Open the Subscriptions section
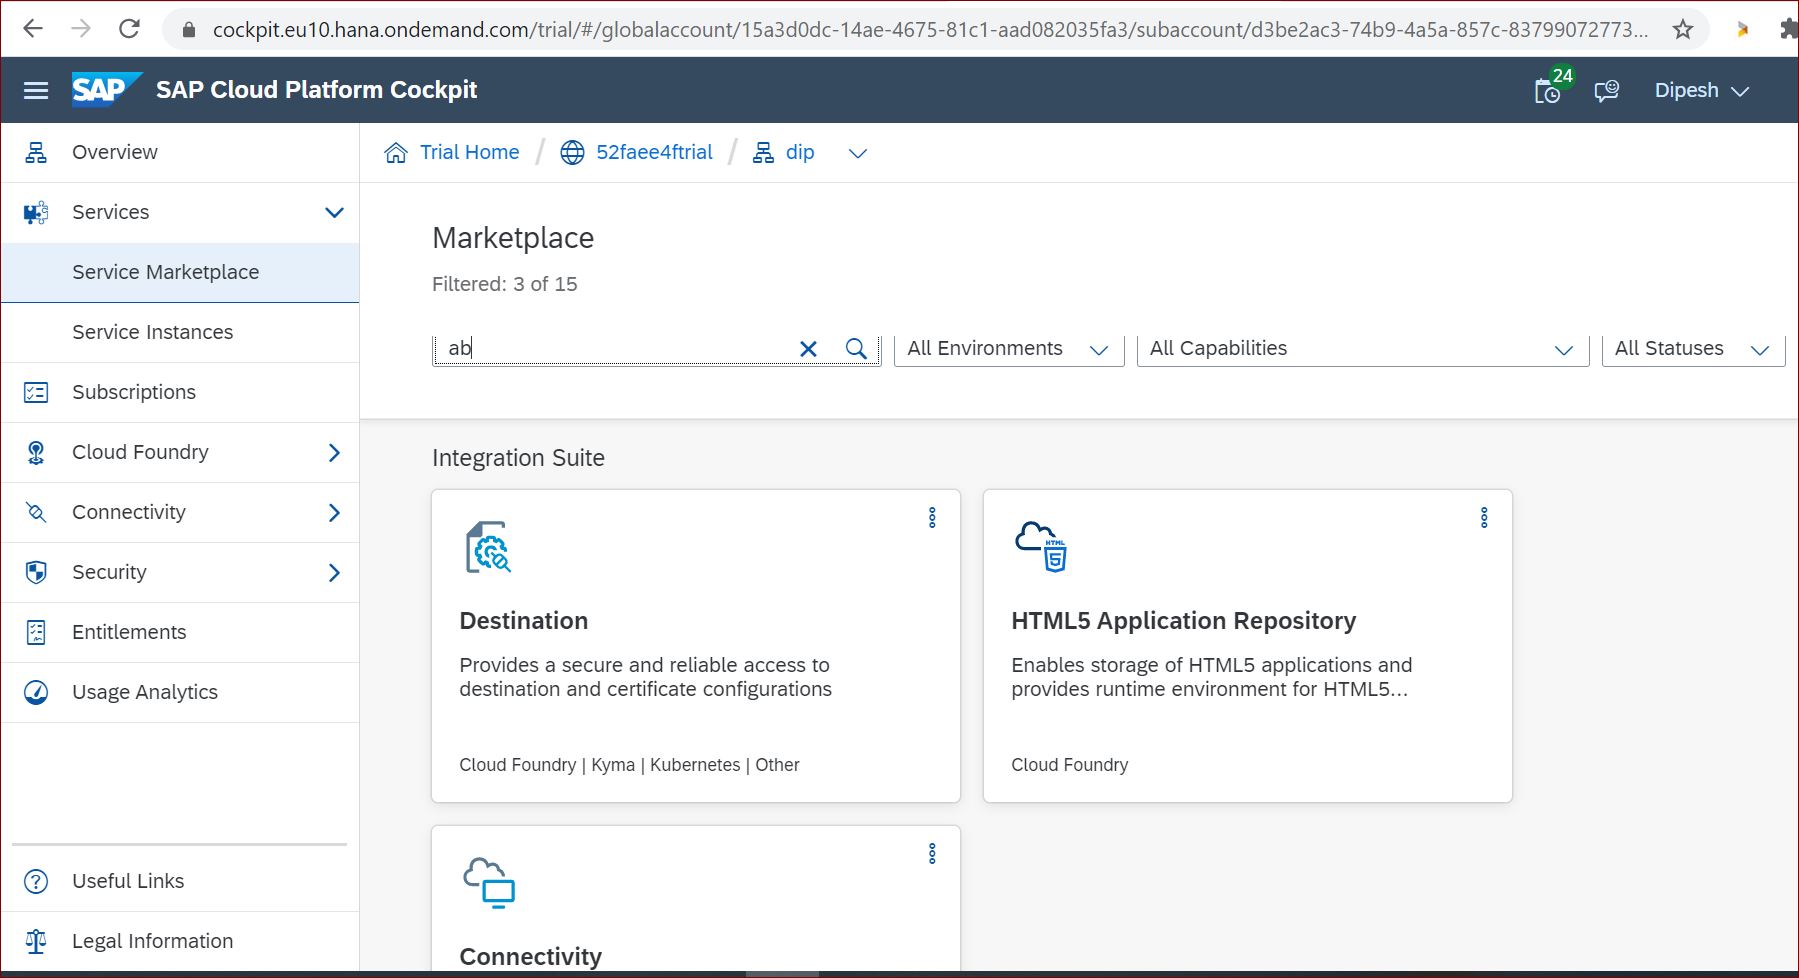This screenshot has height=978, width=1799. coord(134,392)
